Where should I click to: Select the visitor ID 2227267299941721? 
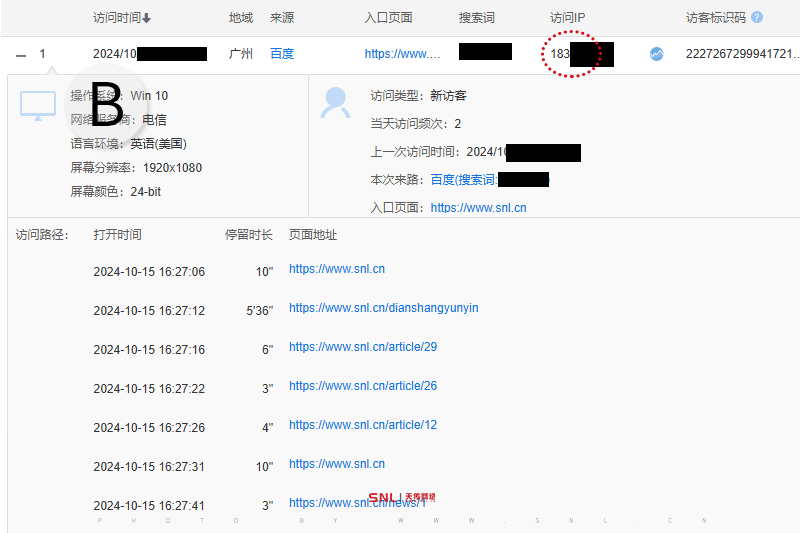(x=742, y=54)
